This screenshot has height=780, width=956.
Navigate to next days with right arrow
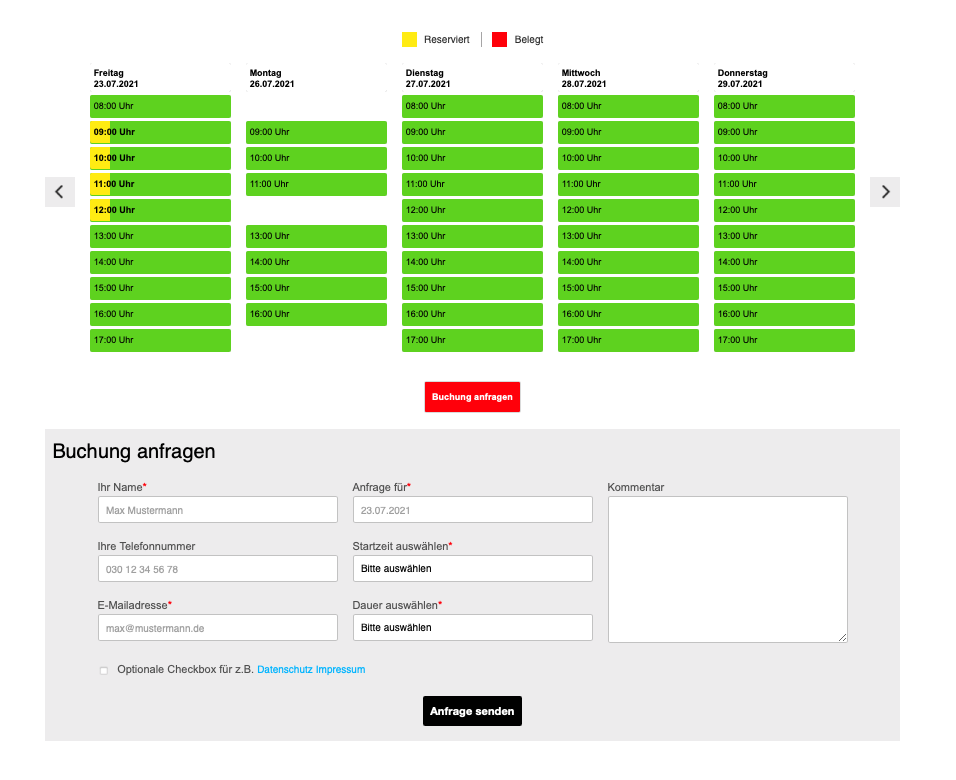(884, 192)
